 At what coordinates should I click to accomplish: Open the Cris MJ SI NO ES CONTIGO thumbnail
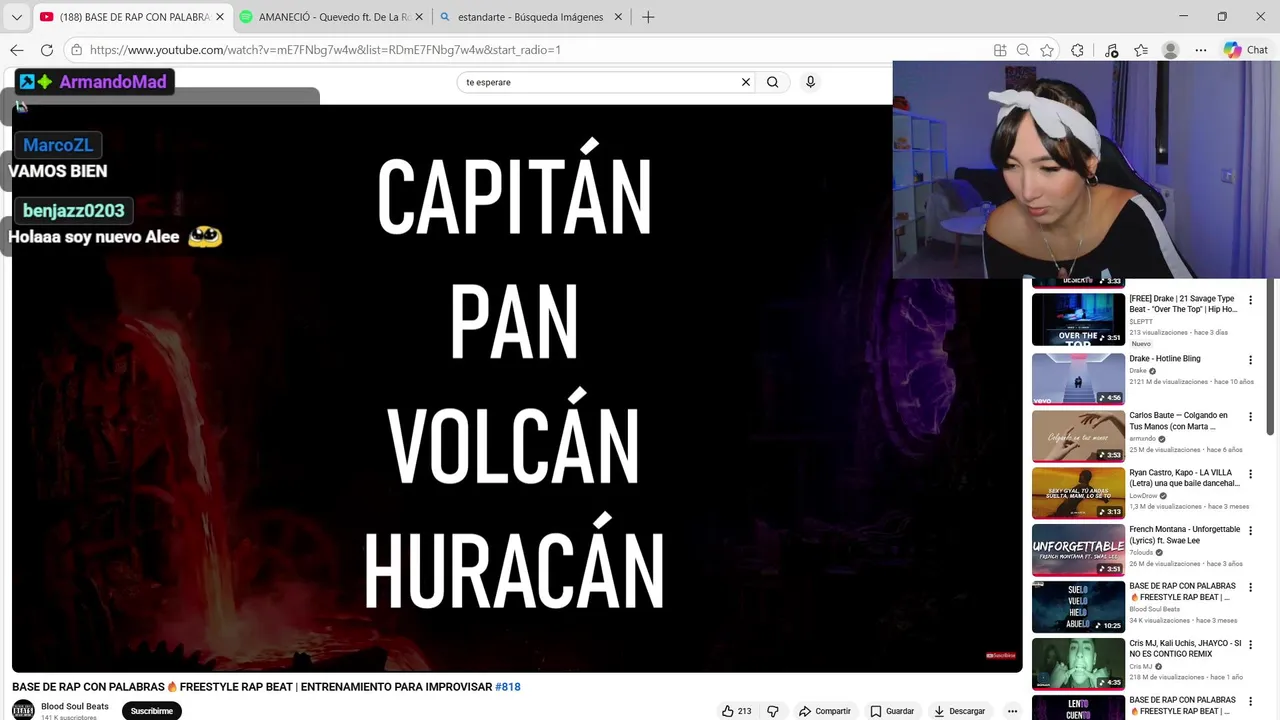tap(1078, 664)
